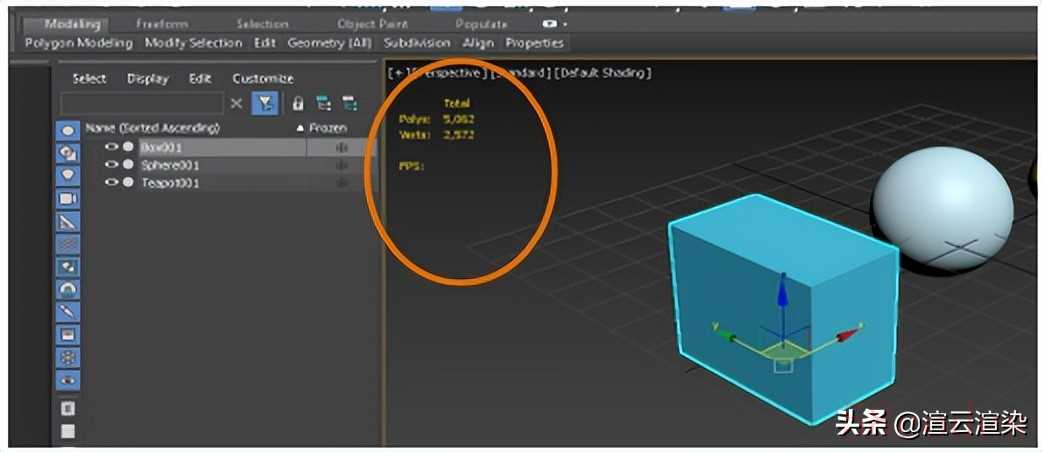This screenshot has height=452, width=1042.
Task: Toggle visibility eye of Sphere001
Action: coord(111,165)
